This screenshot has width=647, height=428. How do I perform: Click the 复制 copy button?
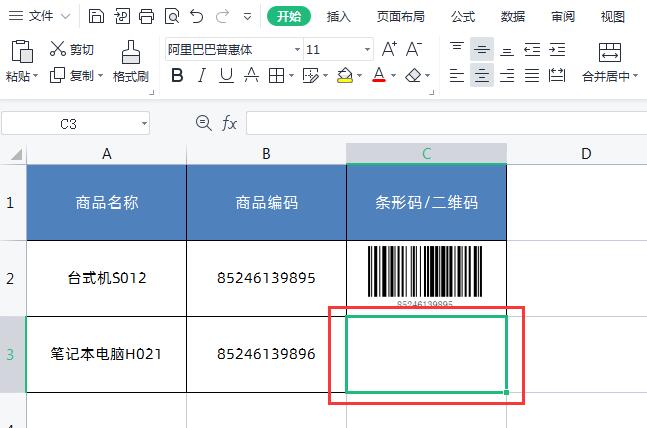pos(71,76)
